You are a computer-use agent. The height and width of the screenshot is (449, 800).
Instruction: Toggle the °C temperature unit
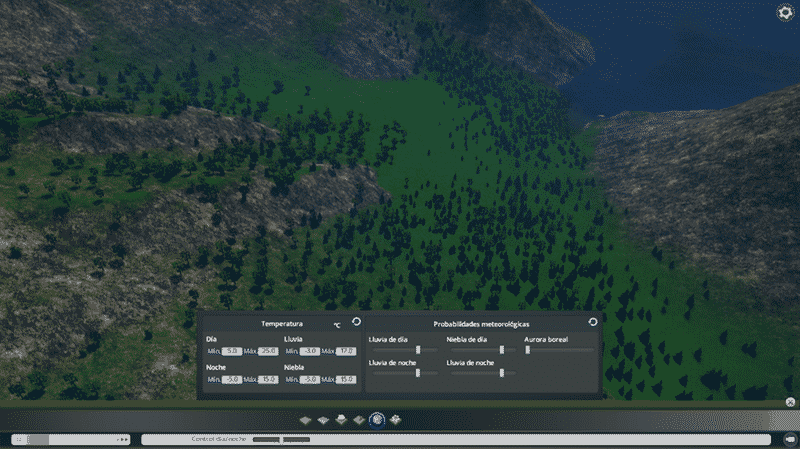pos(337,325)
